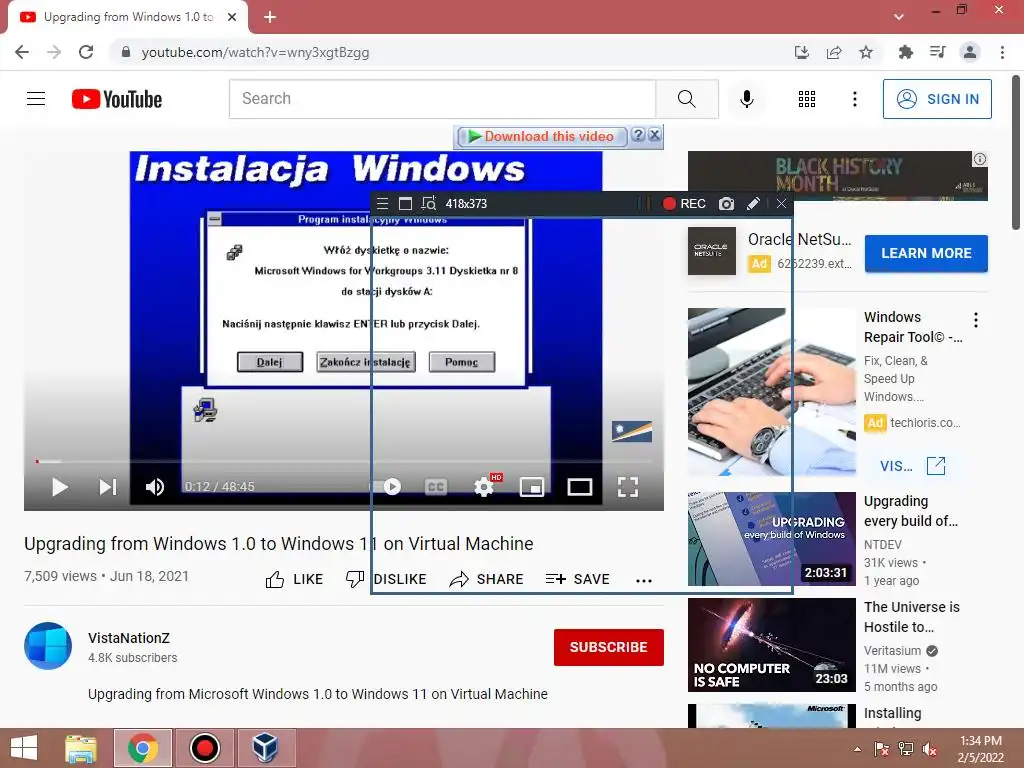This screenshot has height=768, width=1024.
Task: Start recording with REC button
Action: (684, 204)
